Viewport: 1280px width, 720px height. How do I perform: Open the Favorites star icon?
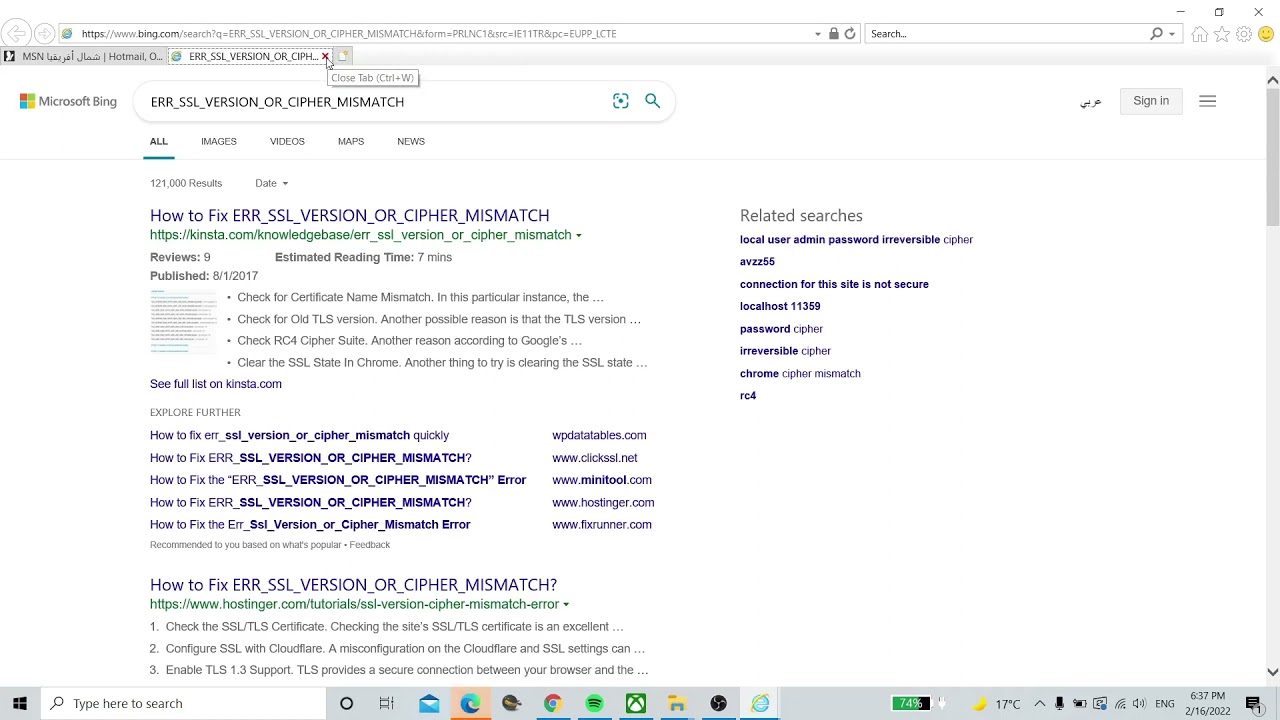tap(1222, 34)
